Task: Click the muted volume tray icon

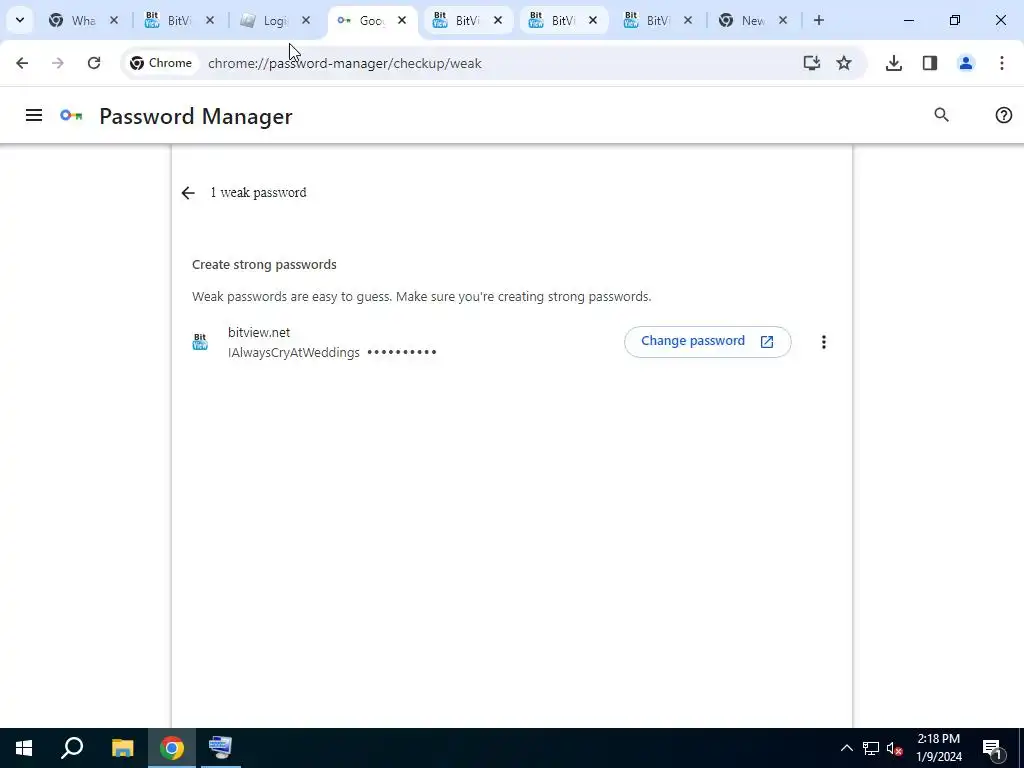Action: (x=895, y=748)
